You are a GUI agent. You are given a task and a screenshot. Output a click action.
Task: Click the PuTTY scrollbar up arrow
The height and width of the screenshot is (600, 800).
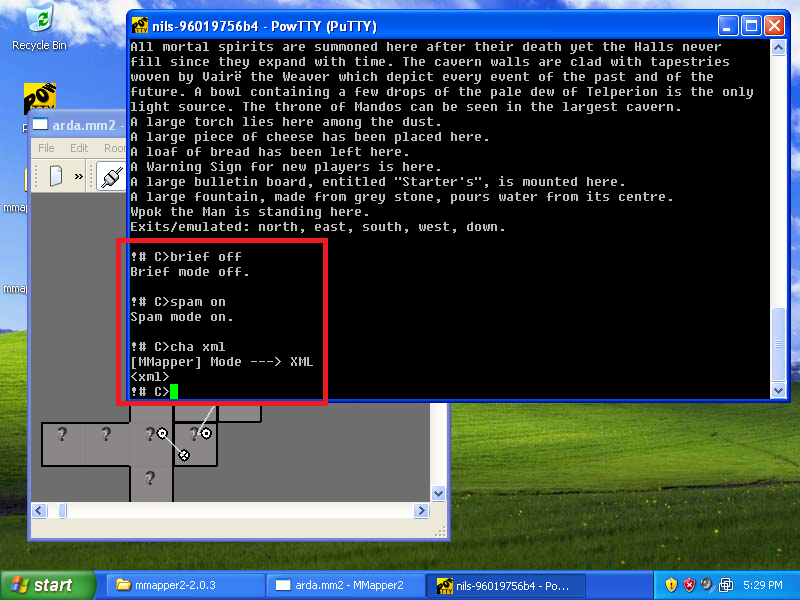tap(778, 48)
